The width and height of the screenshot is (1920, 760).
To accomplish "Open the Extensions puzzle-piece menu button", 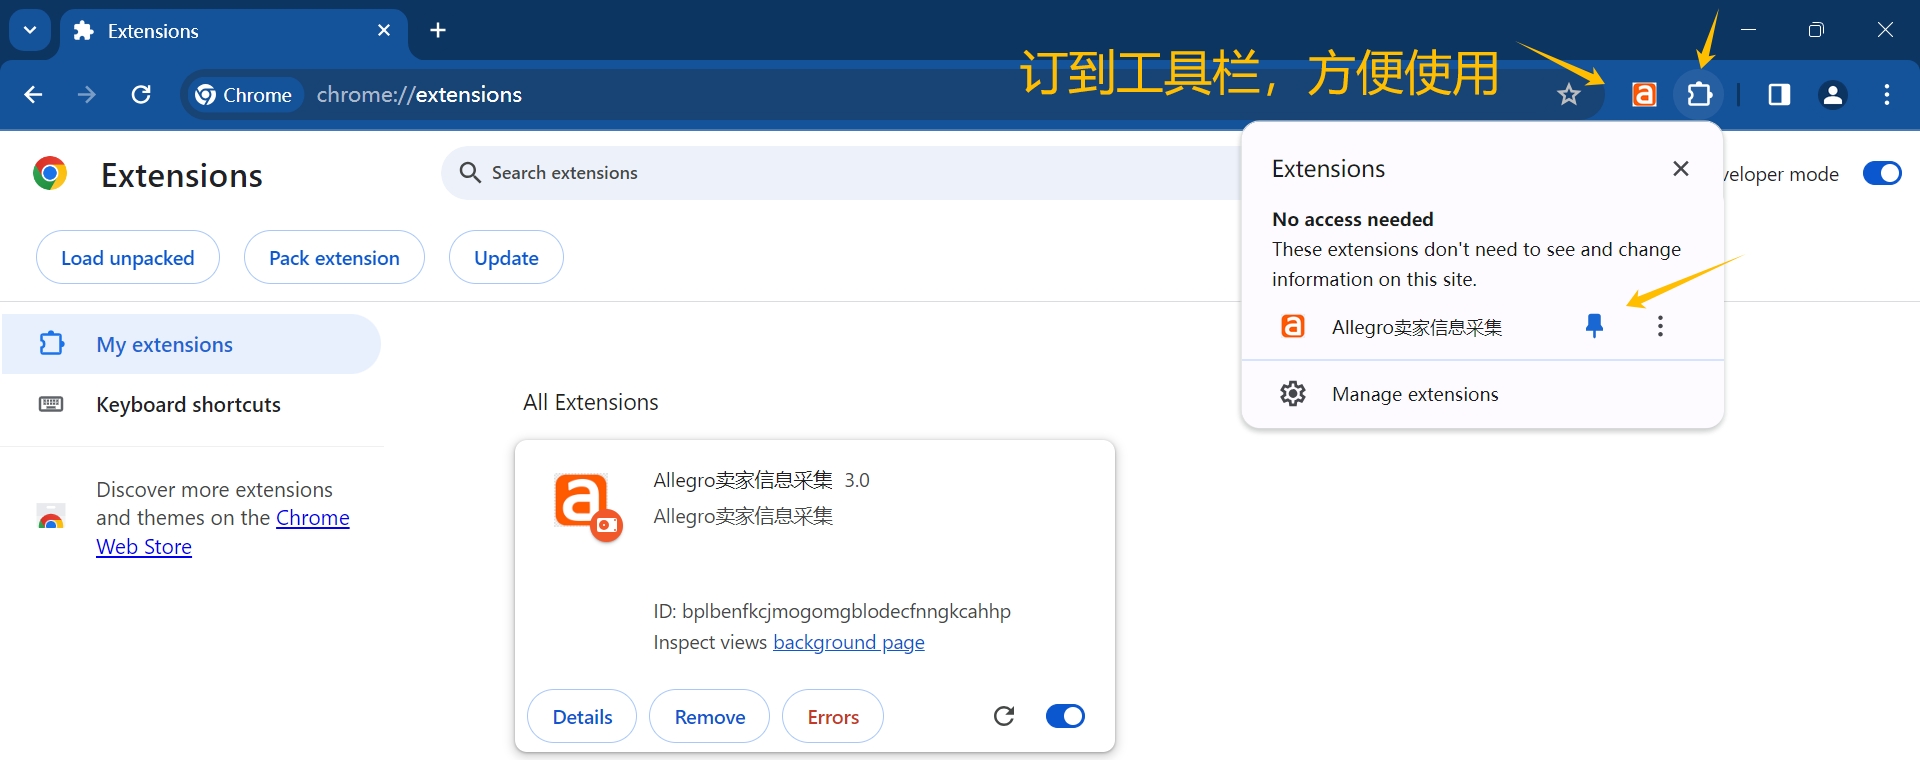I will [1699, 95].
